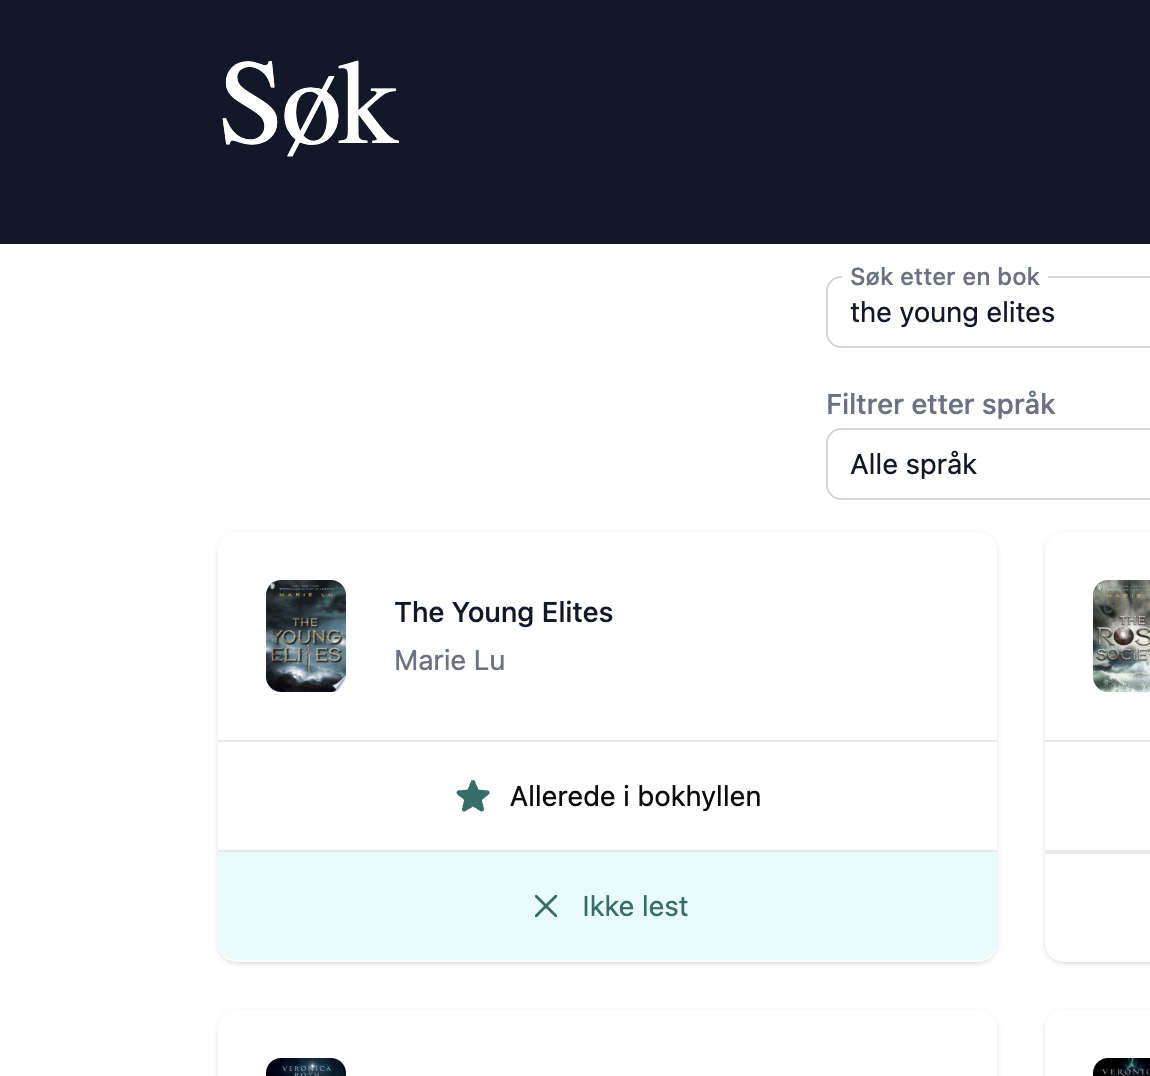Screen dimensions: 1150x1076
Task: Select The Young Elites cover thumbnail
Action: pyautogui.click(x=305, y=636)
